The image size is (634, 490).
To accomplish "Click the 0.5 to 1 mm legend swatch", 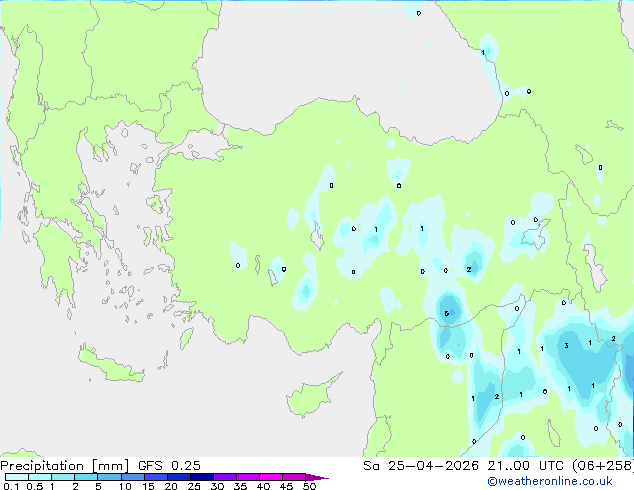I will coord(40,477).
